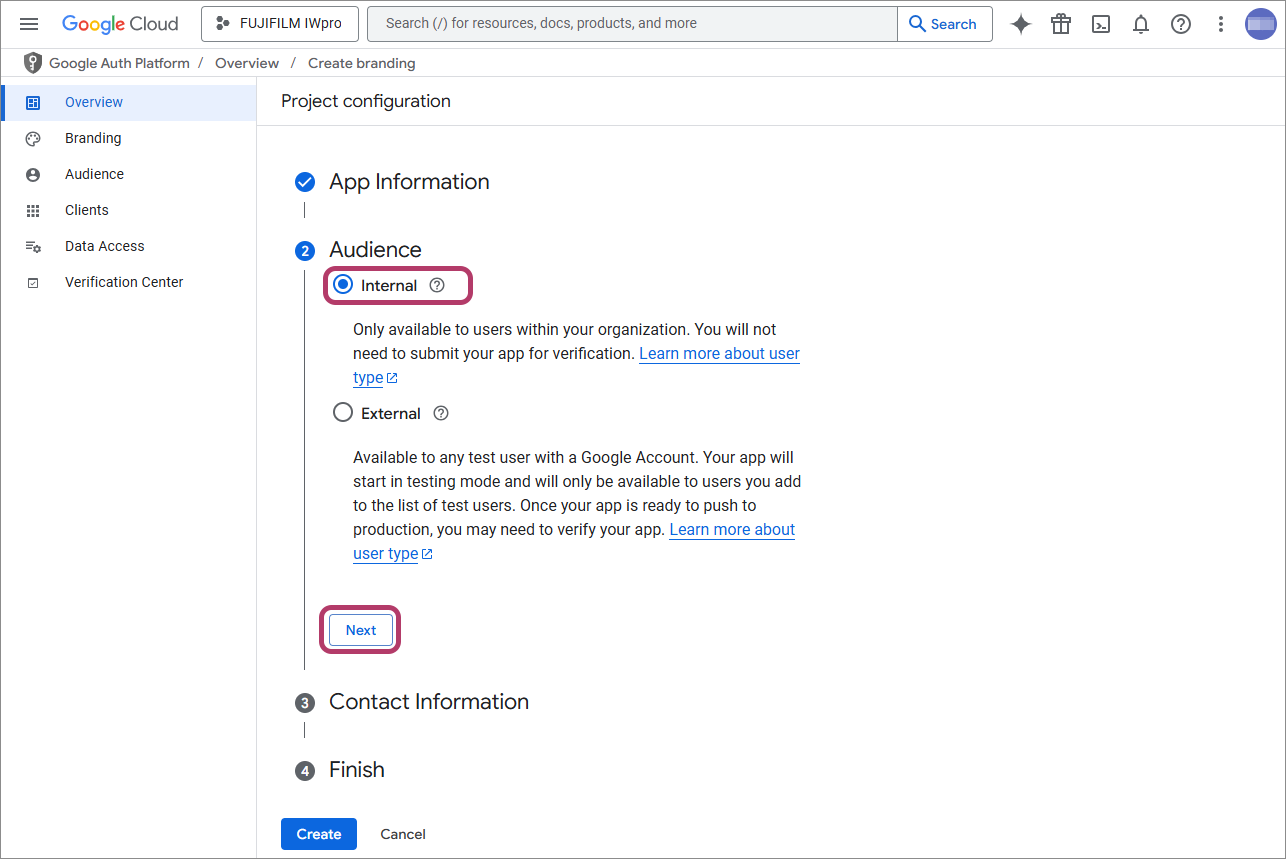
Task: Open Data Access in the sidebar
Action: point(104,246)
